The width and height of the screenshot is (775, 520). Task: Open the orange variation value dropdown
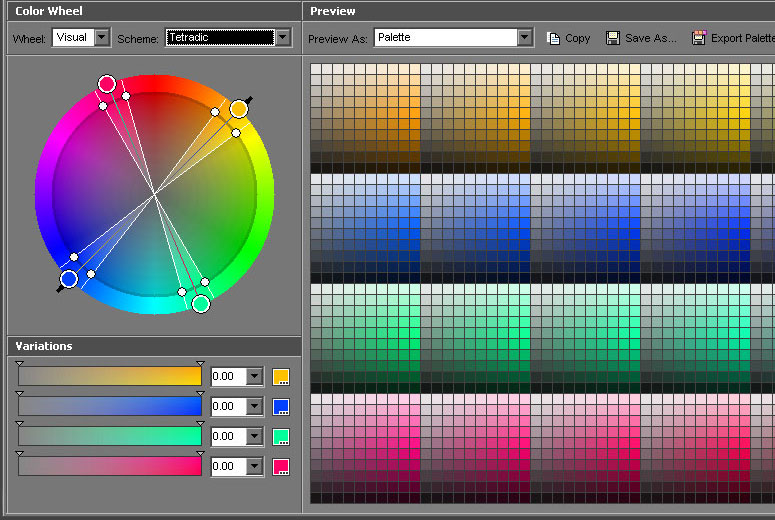(254, 377)
